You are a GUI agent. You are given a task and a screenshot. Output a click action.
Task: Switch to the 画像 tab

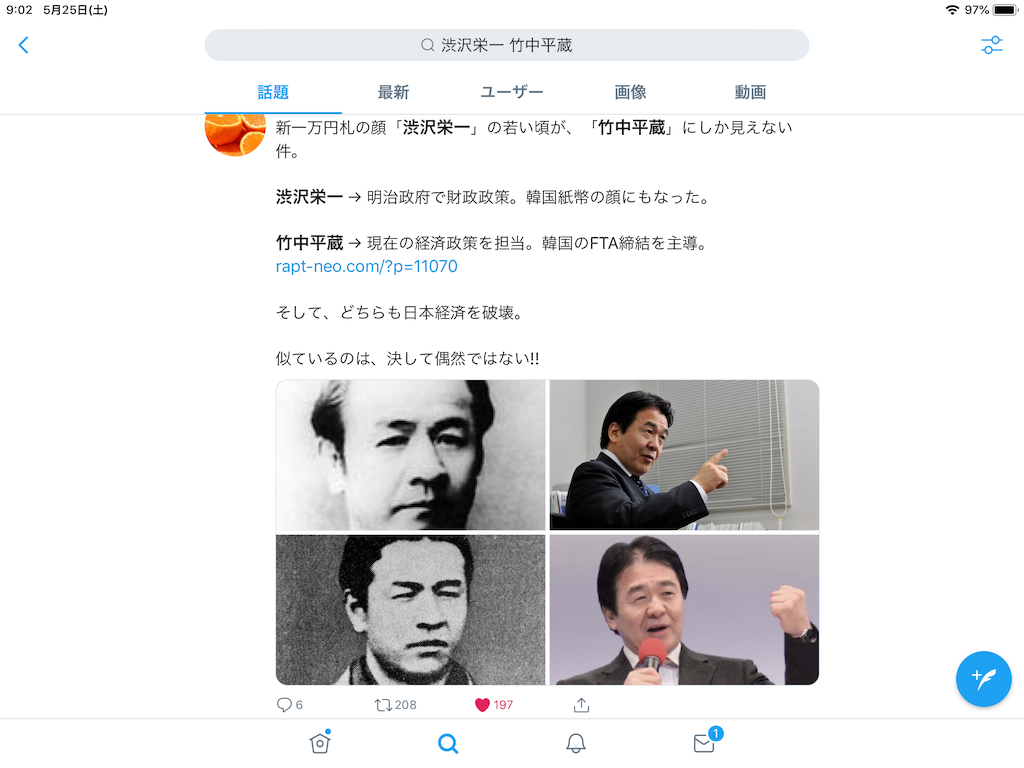pyautogui.click(x=630, y=92)
